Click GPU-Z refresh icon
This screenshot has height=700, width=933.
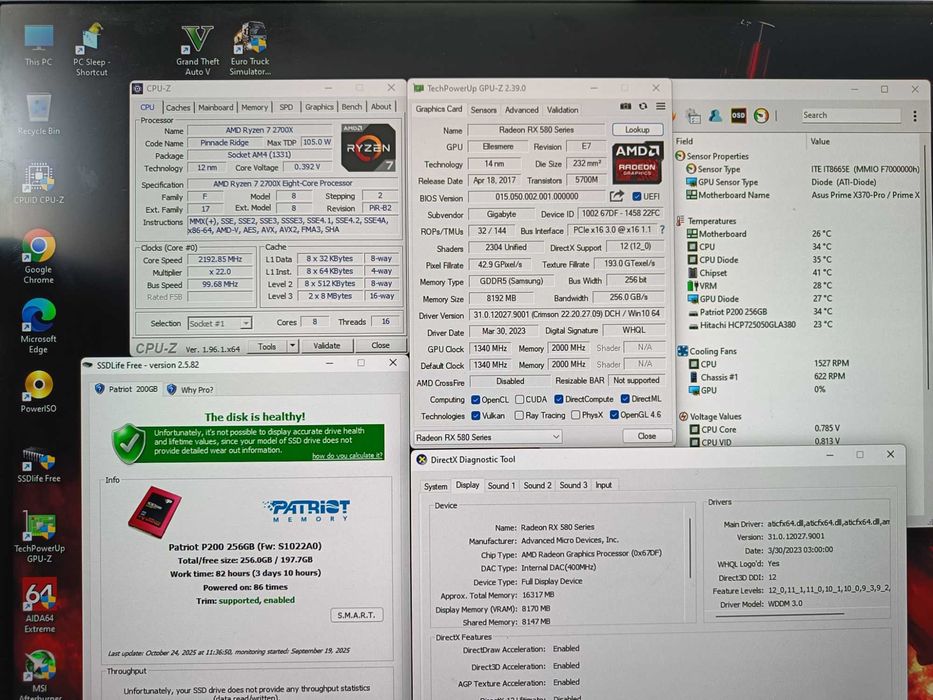click(643, 107)
